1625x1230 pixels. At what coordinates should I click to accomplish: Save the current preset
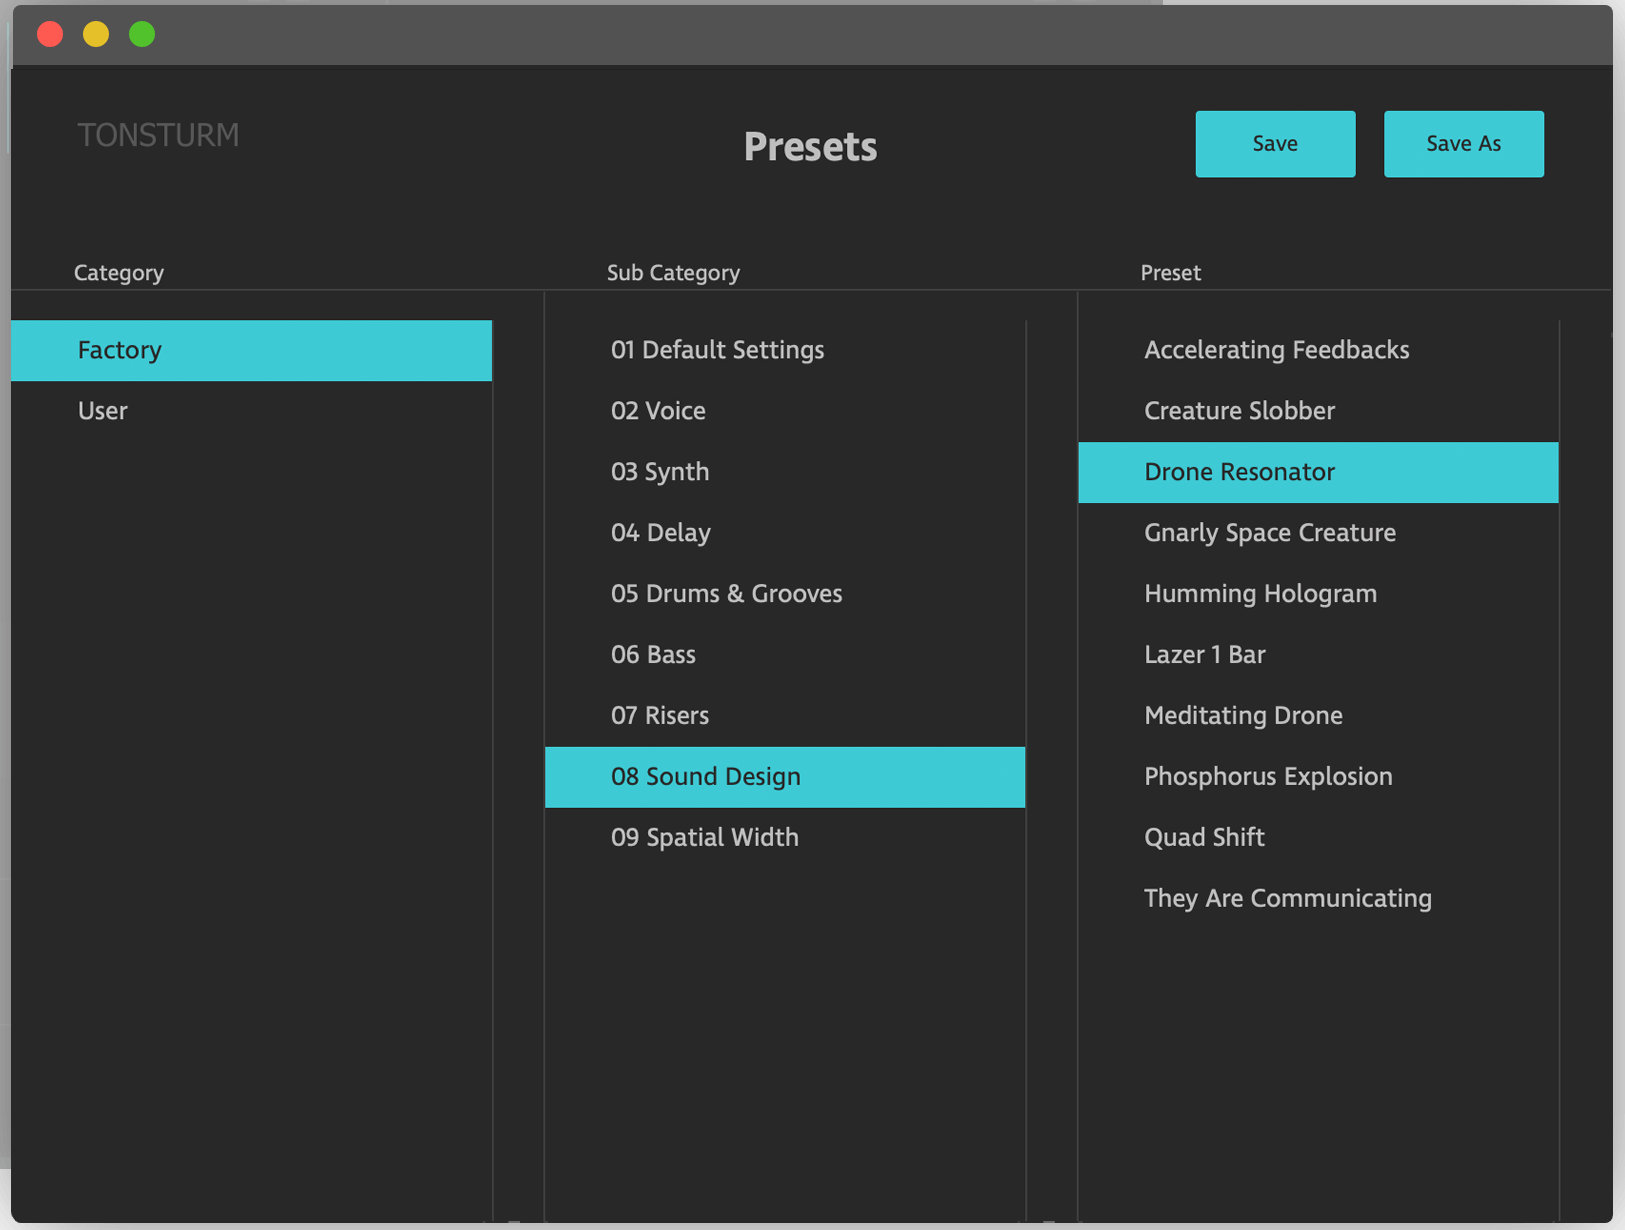(x=1275, y=144)
